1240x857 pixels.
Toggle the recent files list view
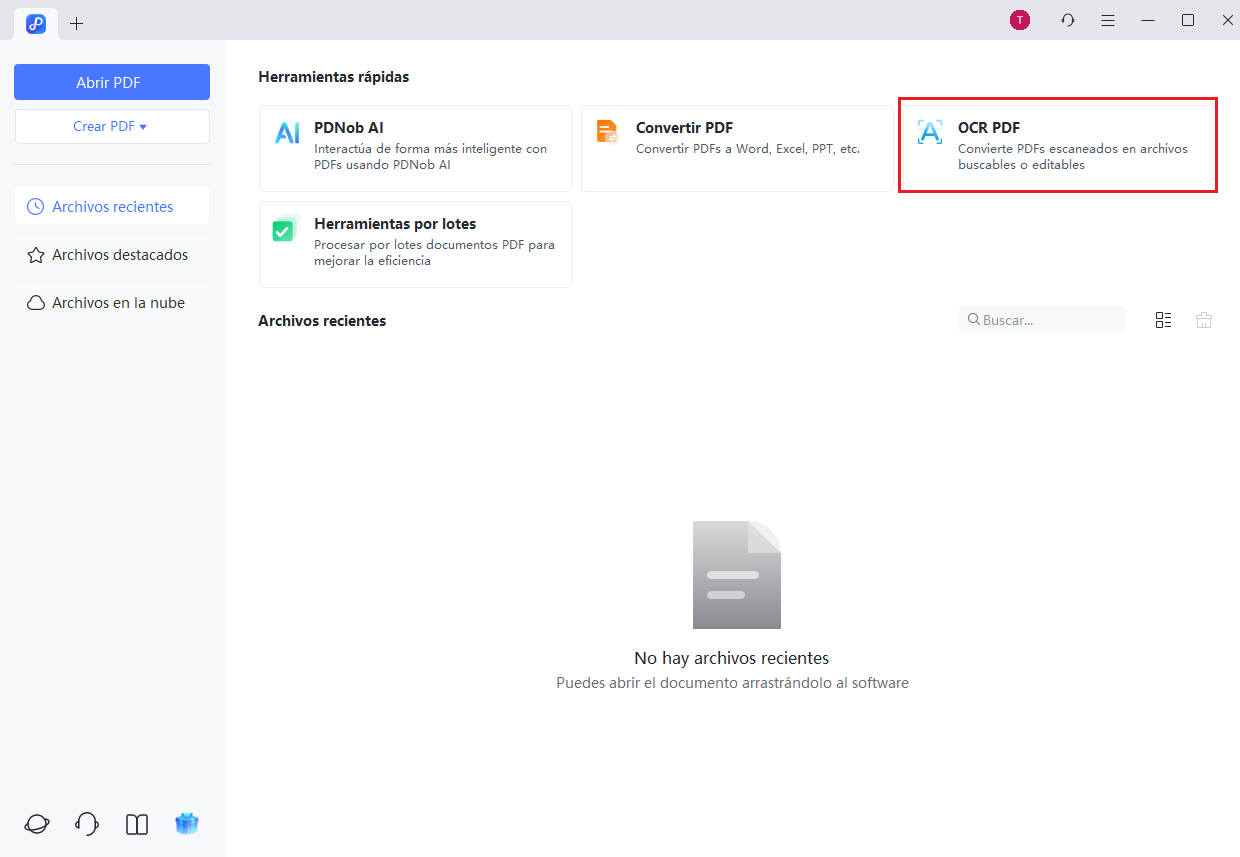tap(1163, 320)
